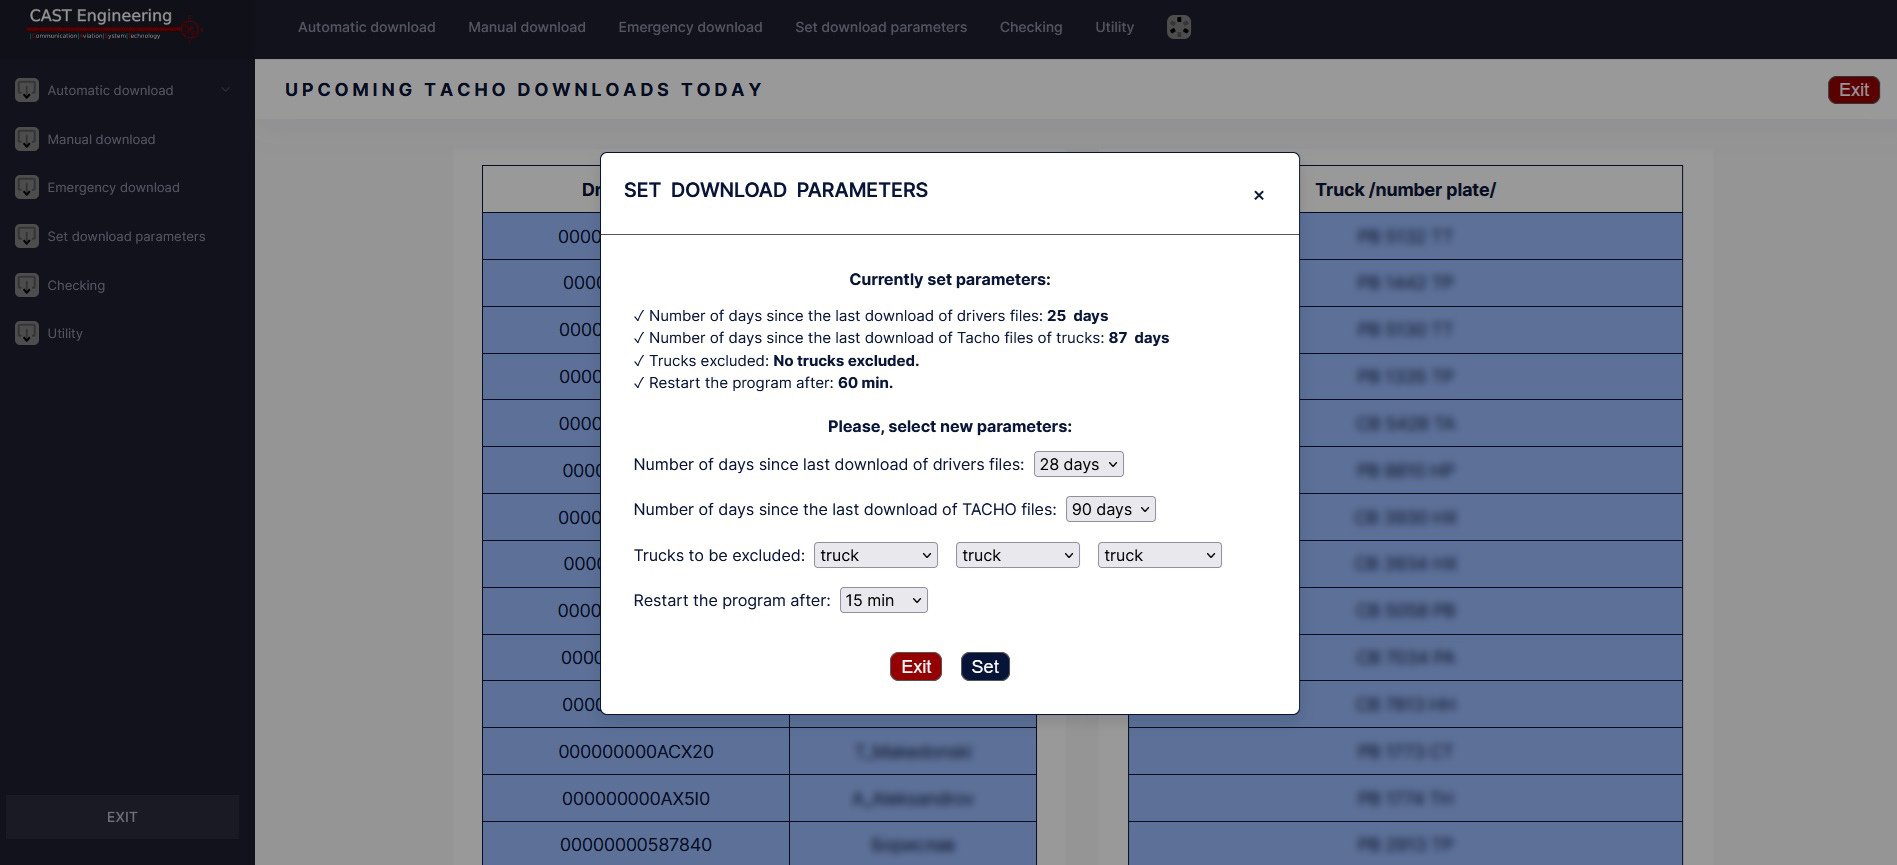Click the Exit button at page top right
The image size is (1897, 865).
pos(1854,90)
